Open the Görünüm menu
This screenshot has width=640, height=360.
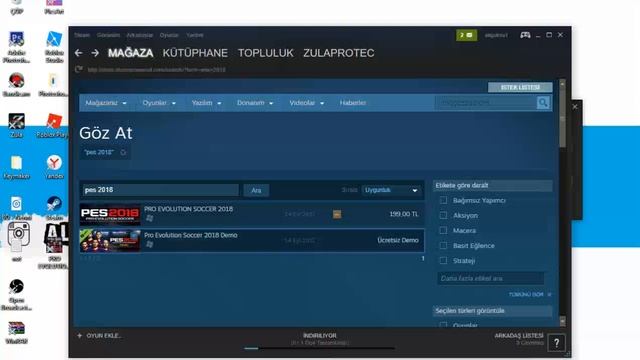[x=109, y=35]
